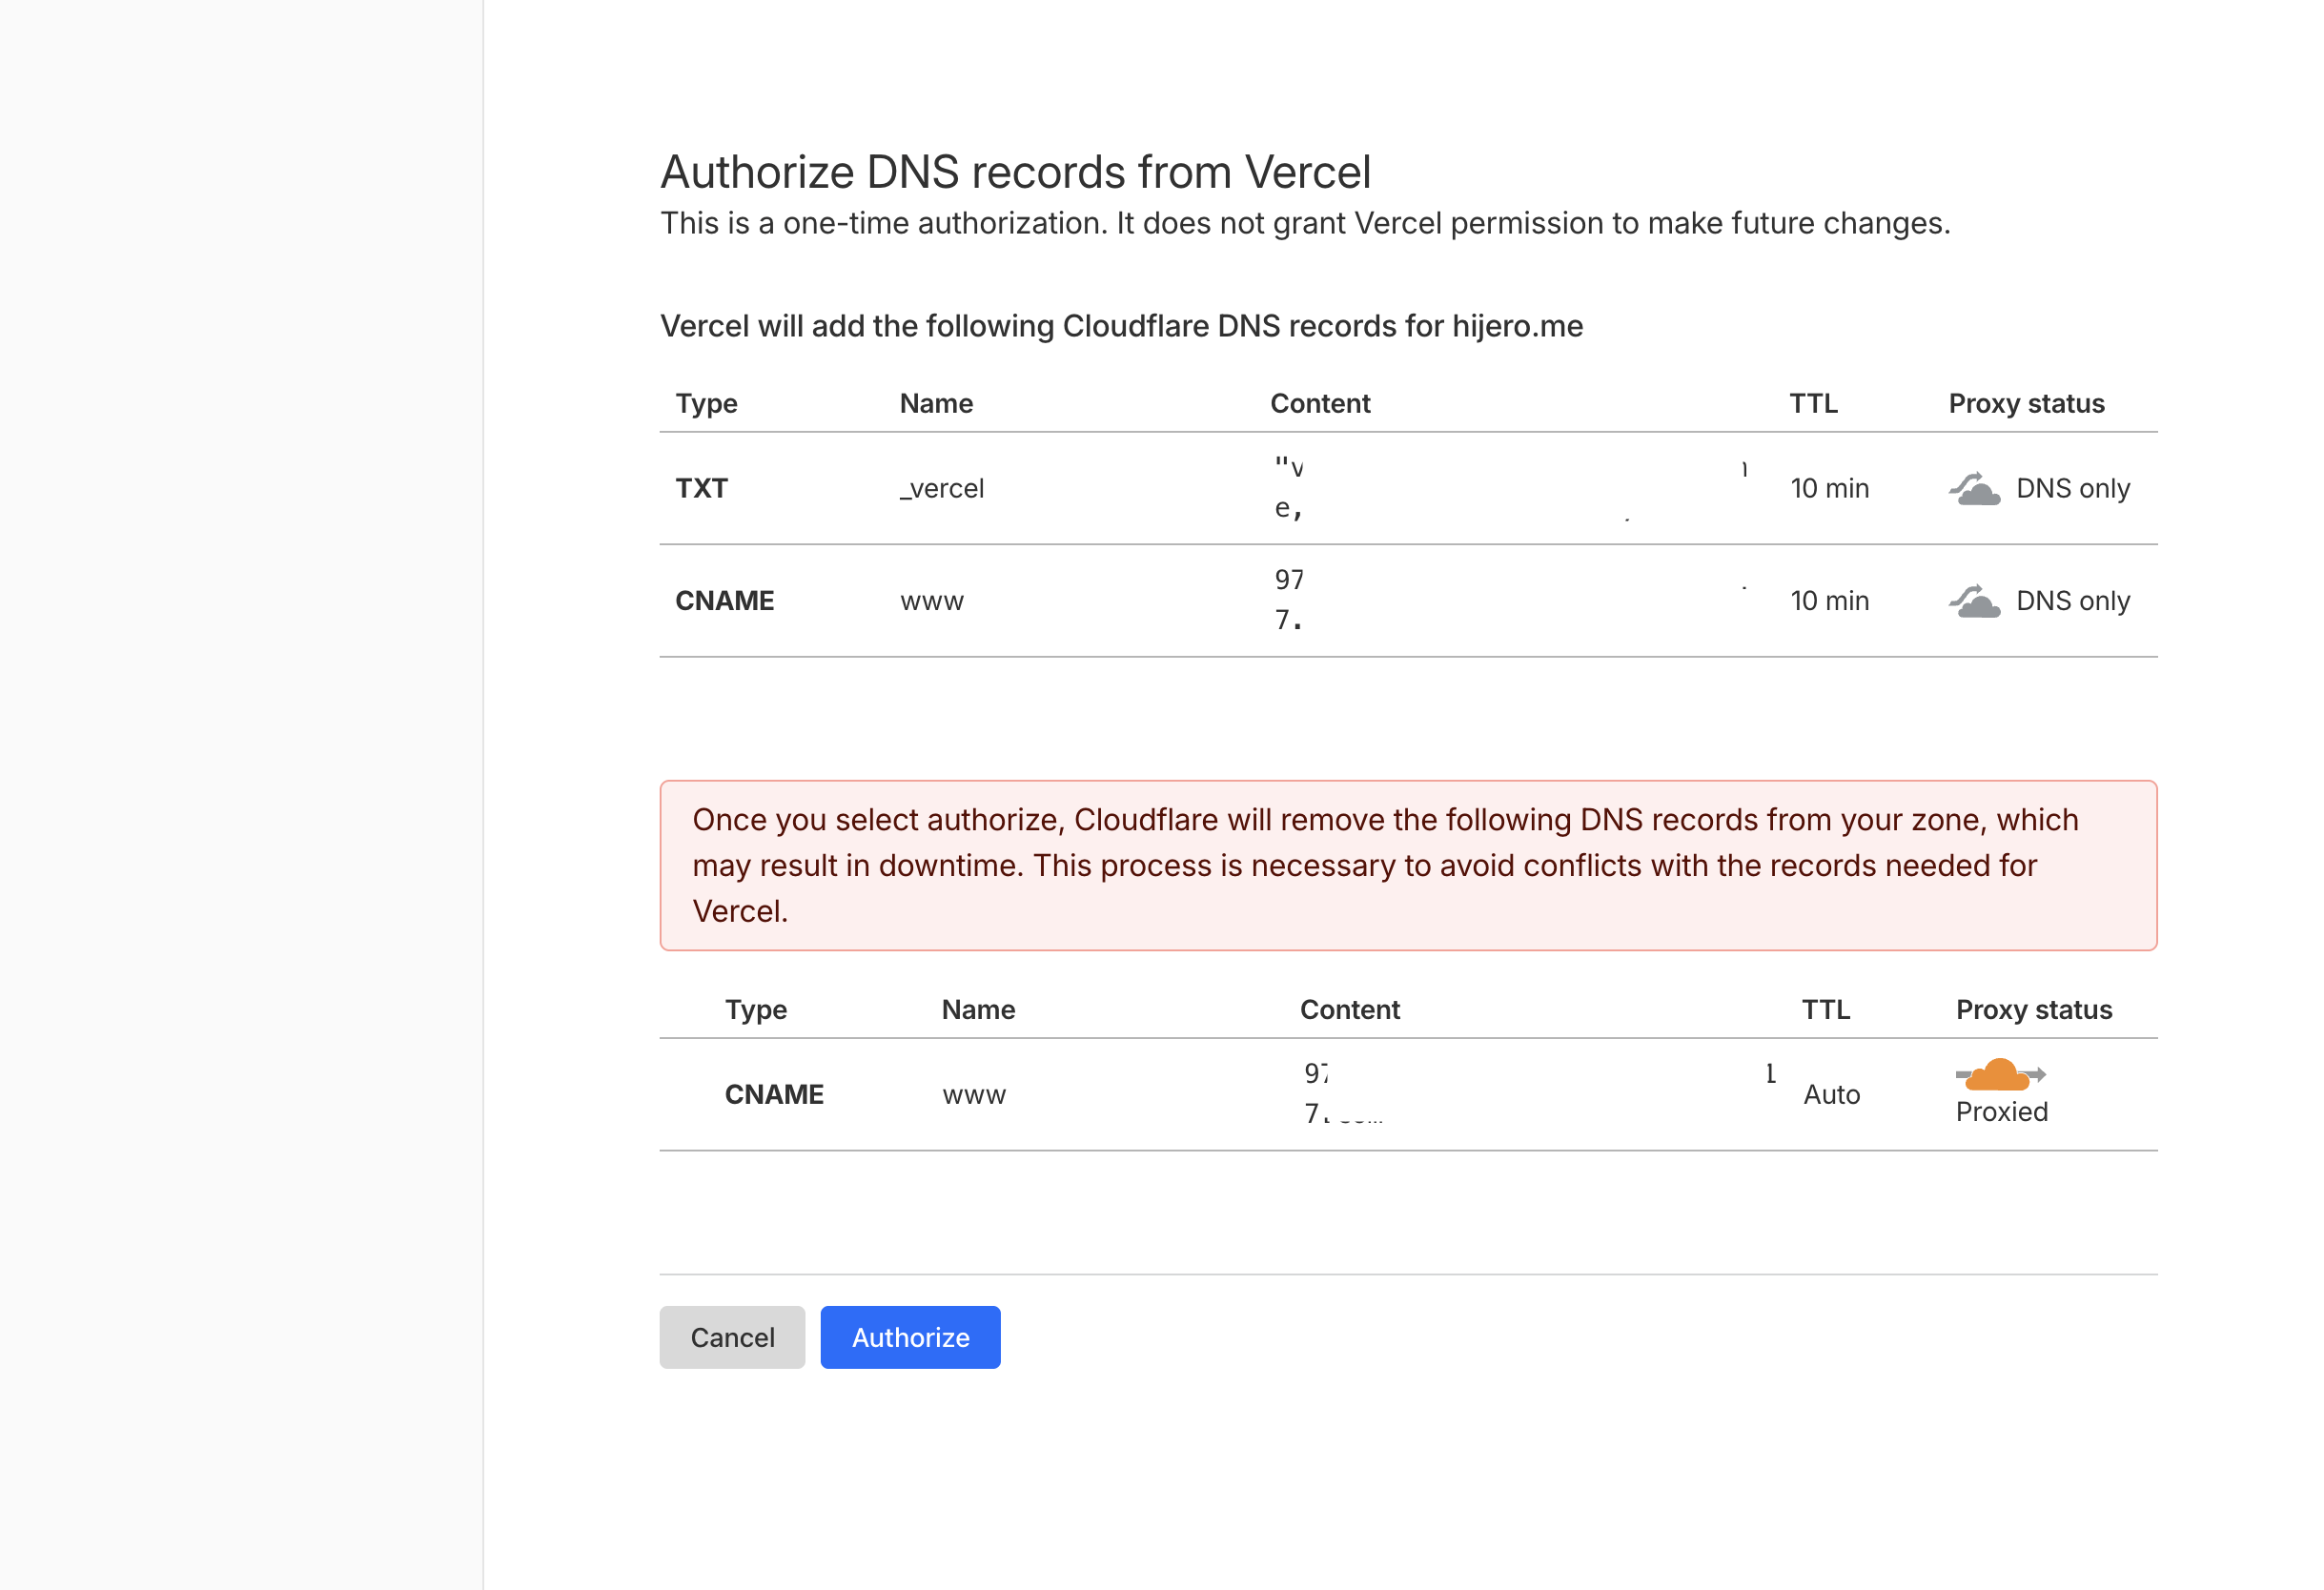The width and height of the screenshot is (2324, 1590).
Task: Click the CNAME type in the DNS only row
Action: 724,600
